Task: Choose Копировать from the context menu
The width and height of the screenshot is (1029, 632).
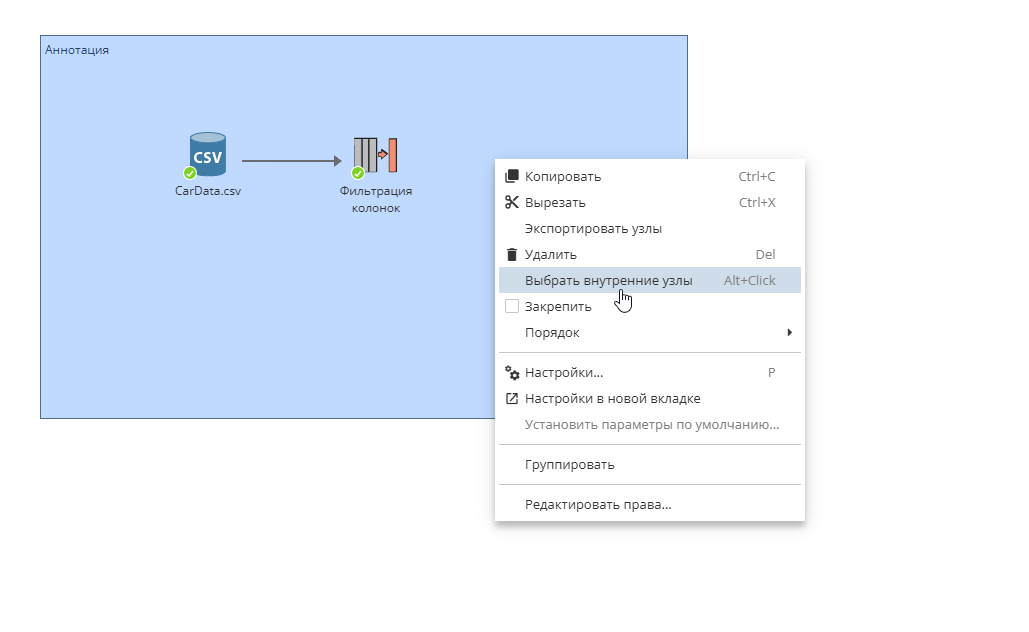Action: (x=563, y=175)
